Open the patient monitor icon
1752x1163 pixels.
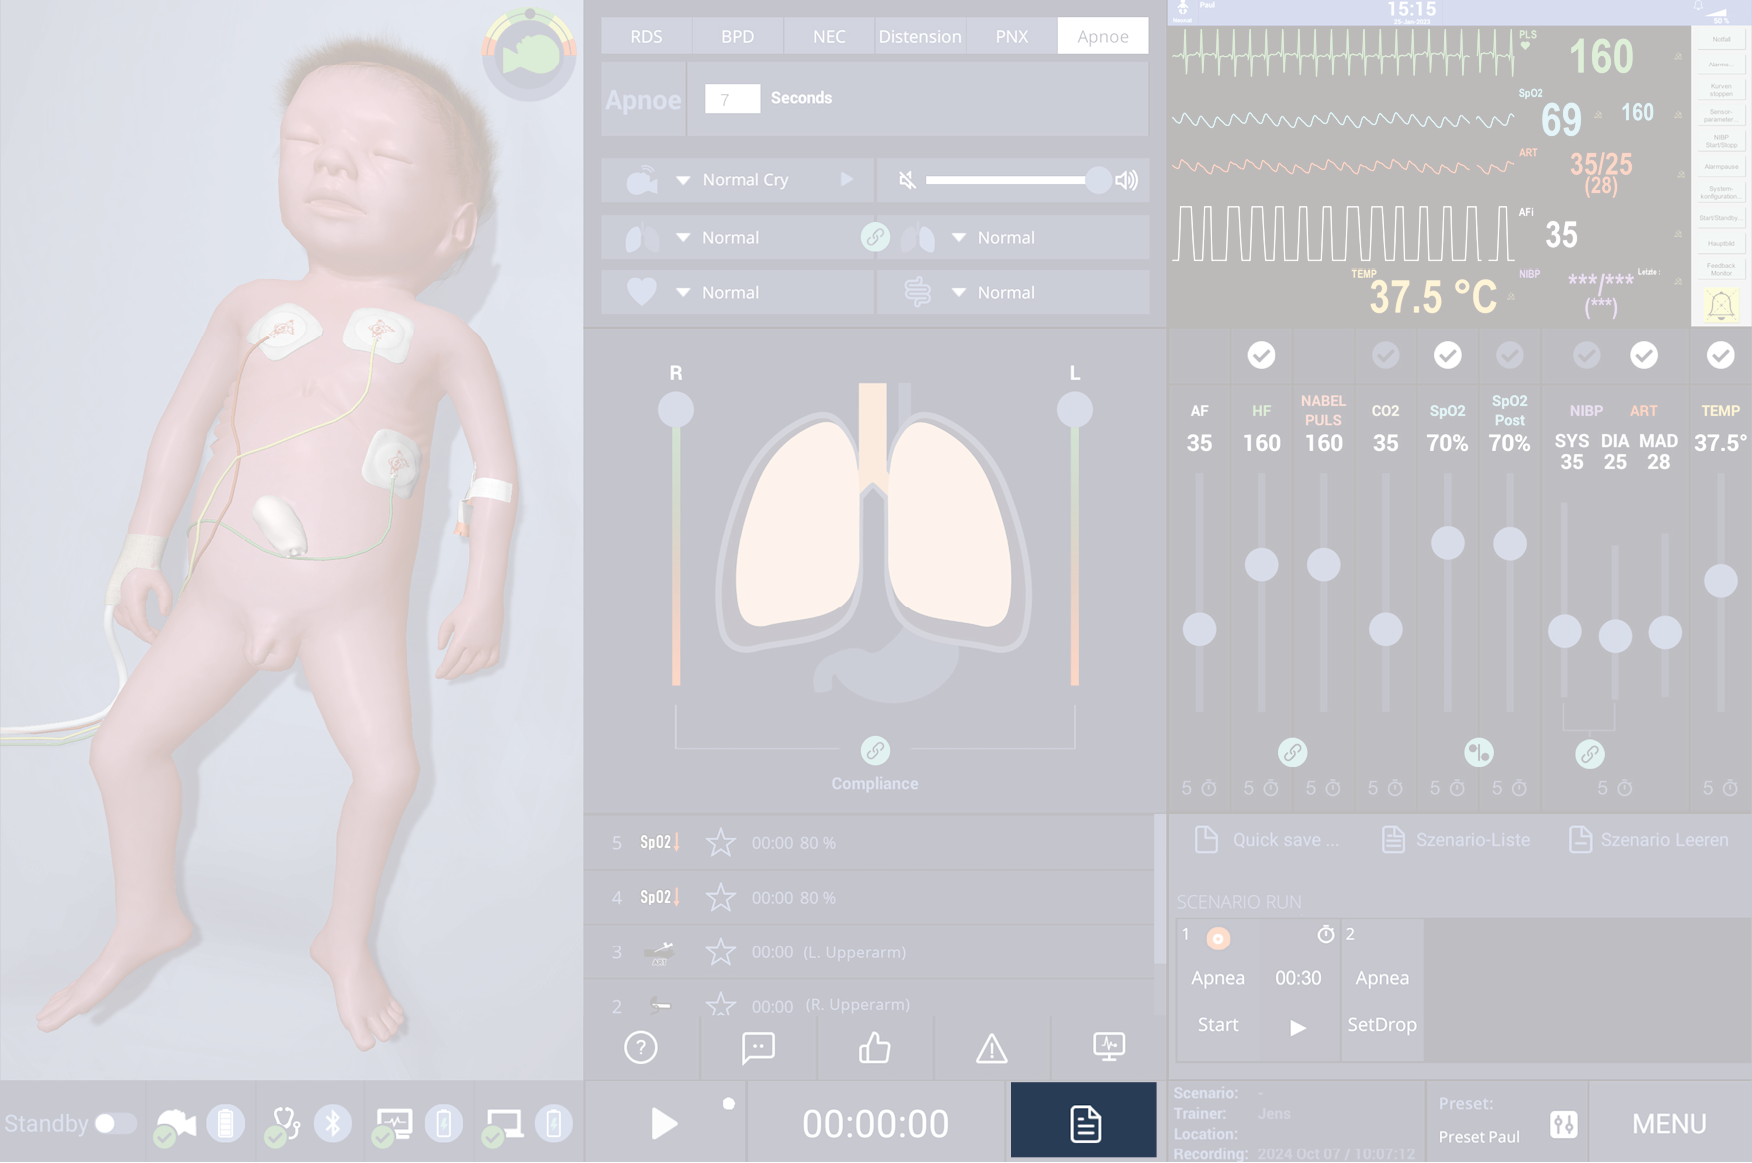pos(1109,1047)
